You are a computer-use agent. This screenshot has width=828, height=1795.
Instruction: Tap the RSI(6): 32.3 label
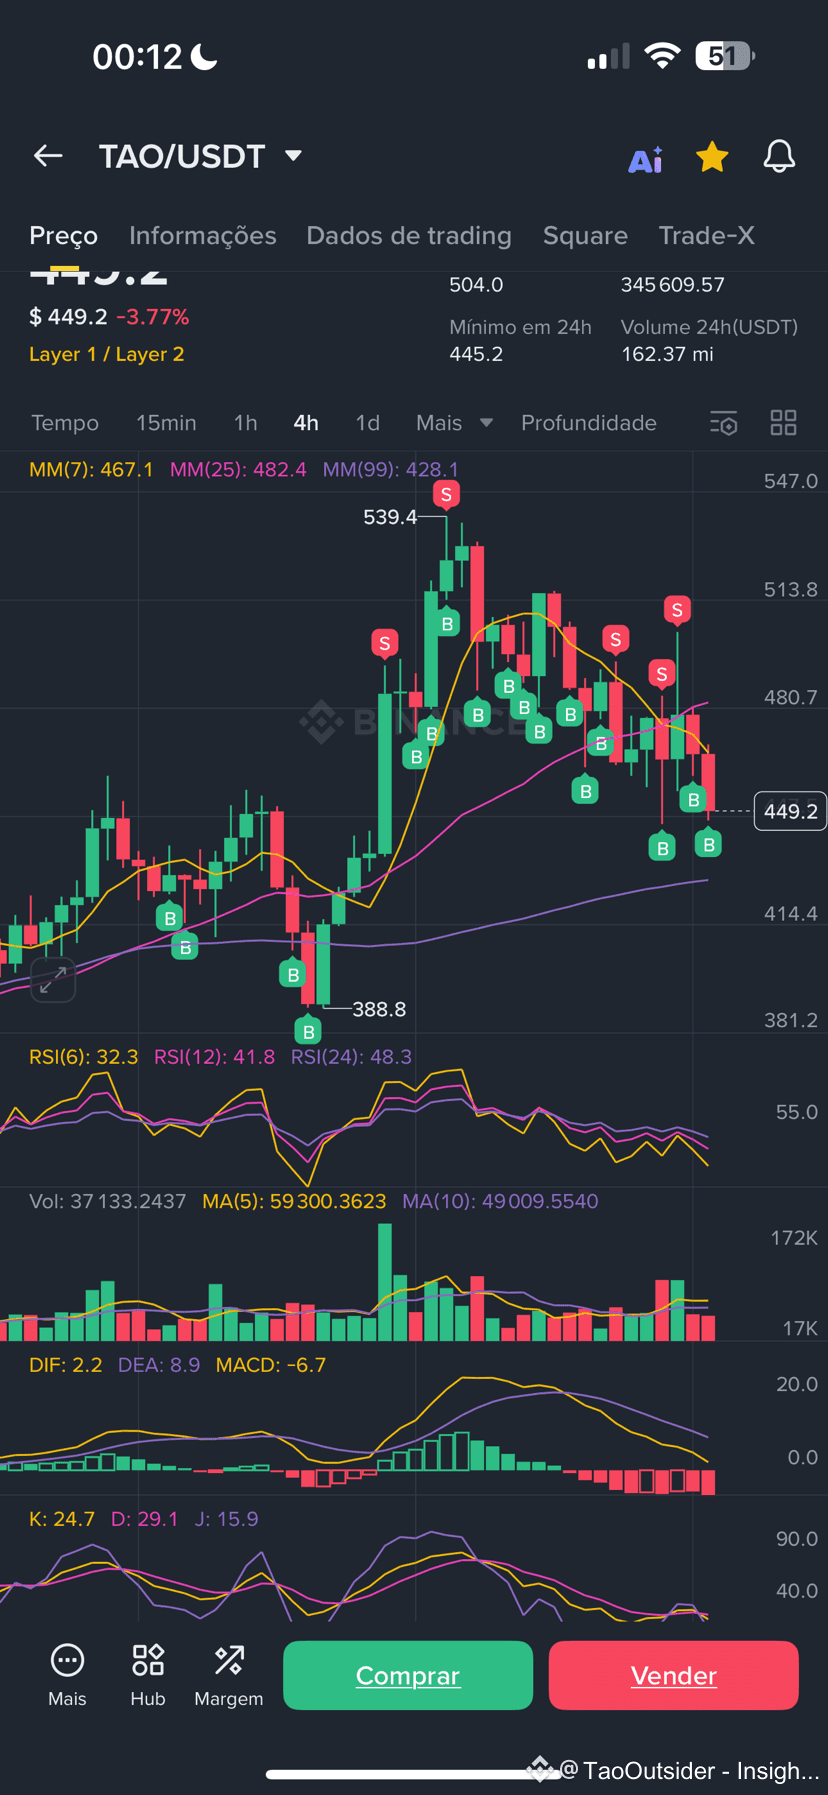(x=84, y=1056)
